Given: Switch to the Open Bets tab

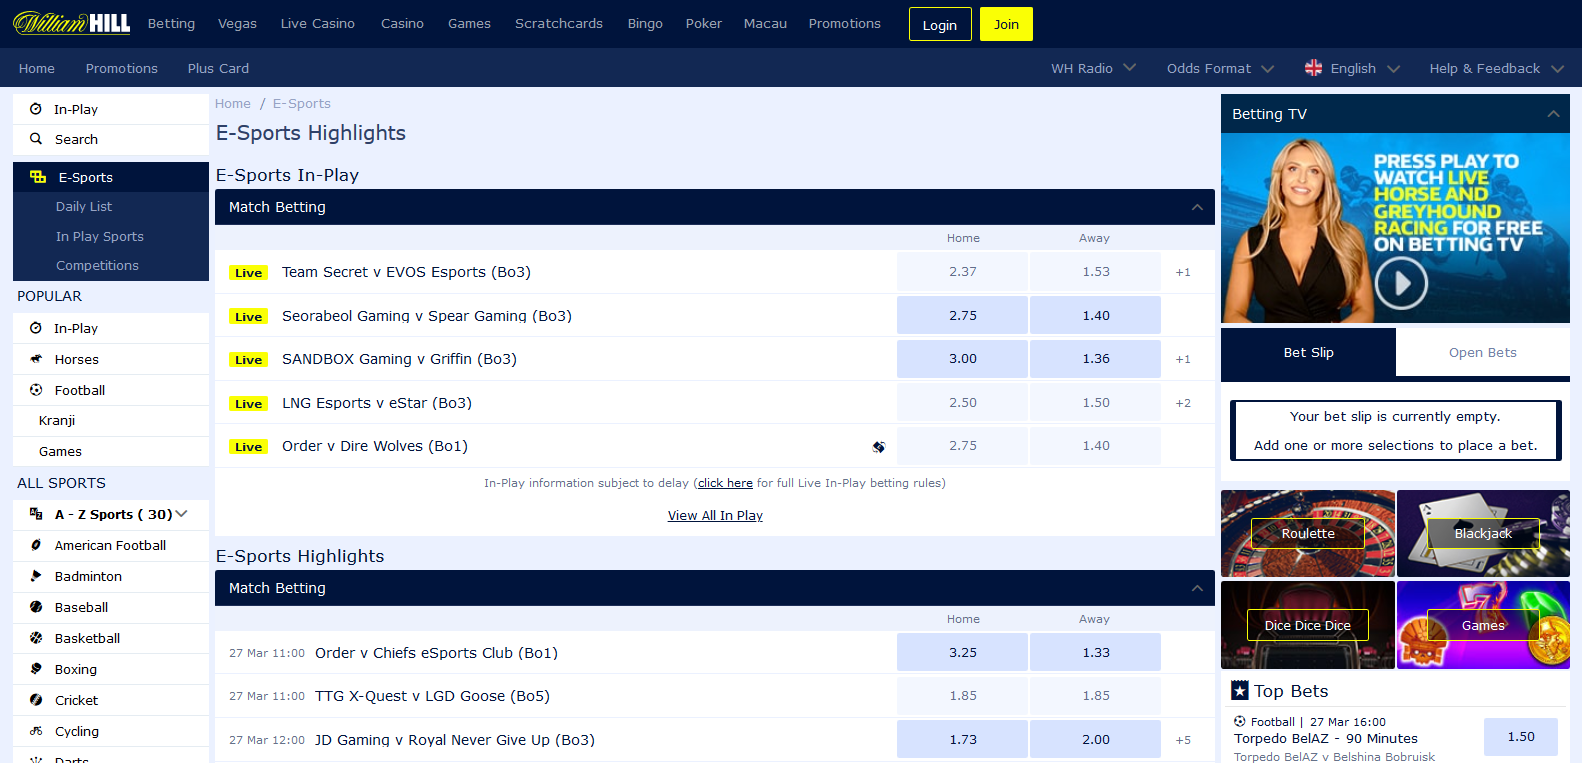Looking at the screenshot, I should click(x=1482, y=352).
